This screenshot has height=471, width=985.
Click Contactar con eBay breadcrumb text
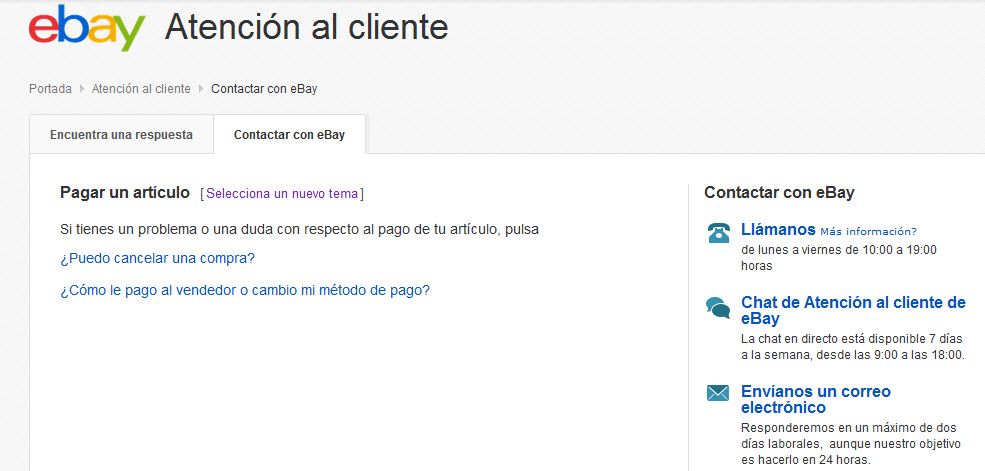264,89
